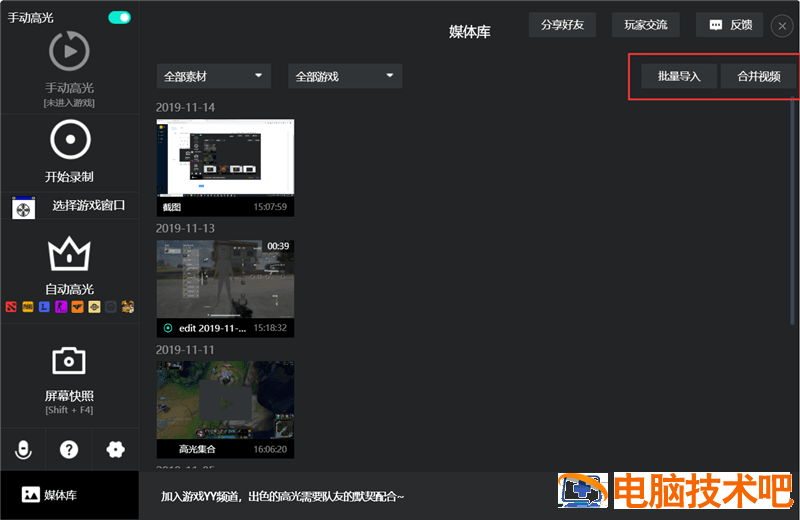Click the 自动高光 crown icon
Screen dimensions: 800x520
click(x=69, y=254)
